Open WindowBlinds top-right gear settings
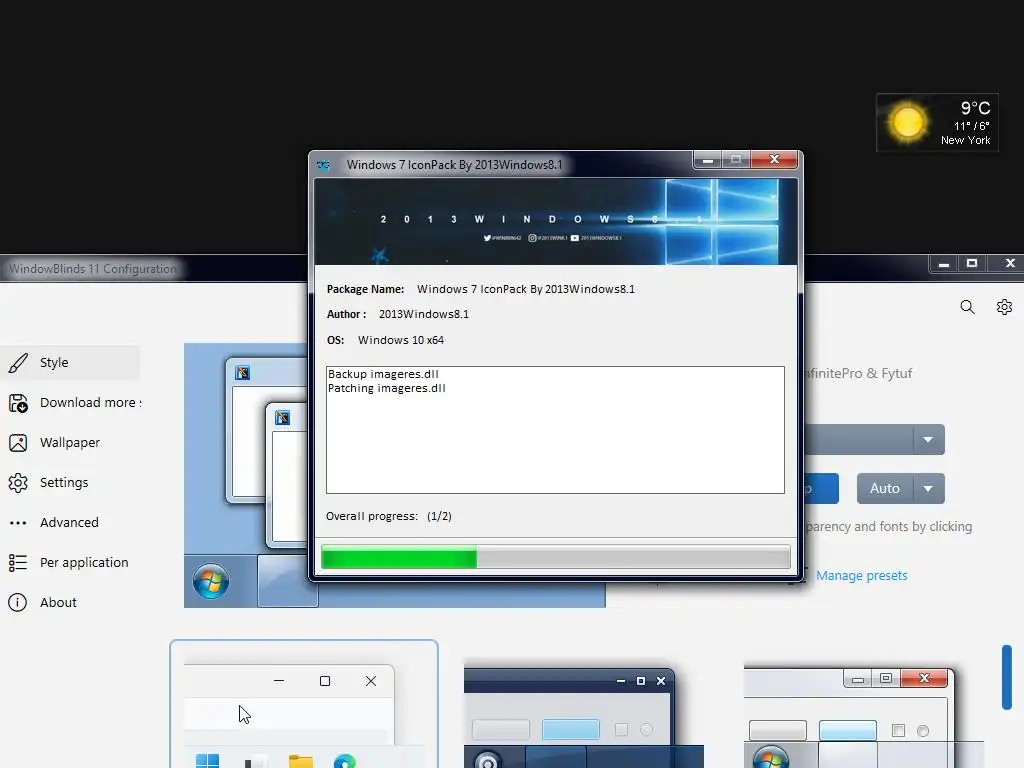 coord(1004,307)
